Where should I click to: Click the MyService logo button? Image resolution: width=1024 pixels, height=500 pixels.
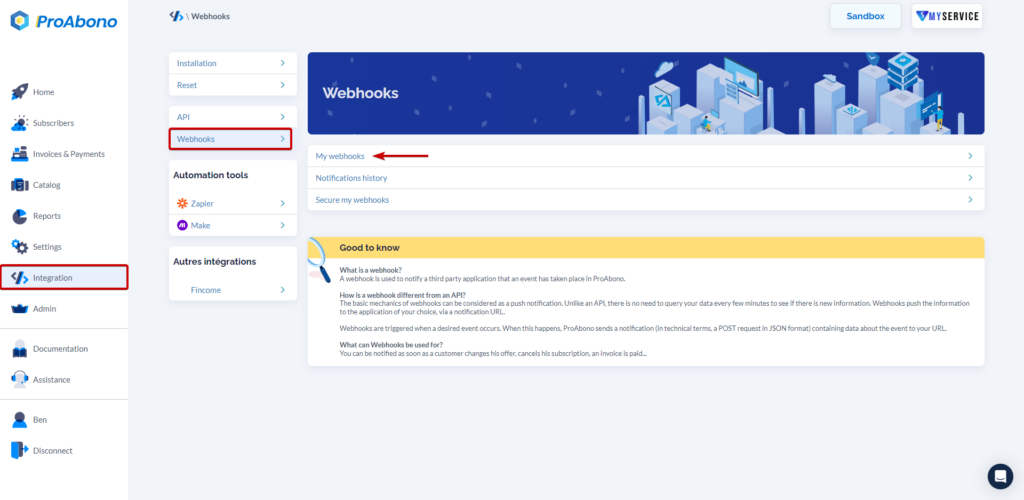click(x=947, y=16)
